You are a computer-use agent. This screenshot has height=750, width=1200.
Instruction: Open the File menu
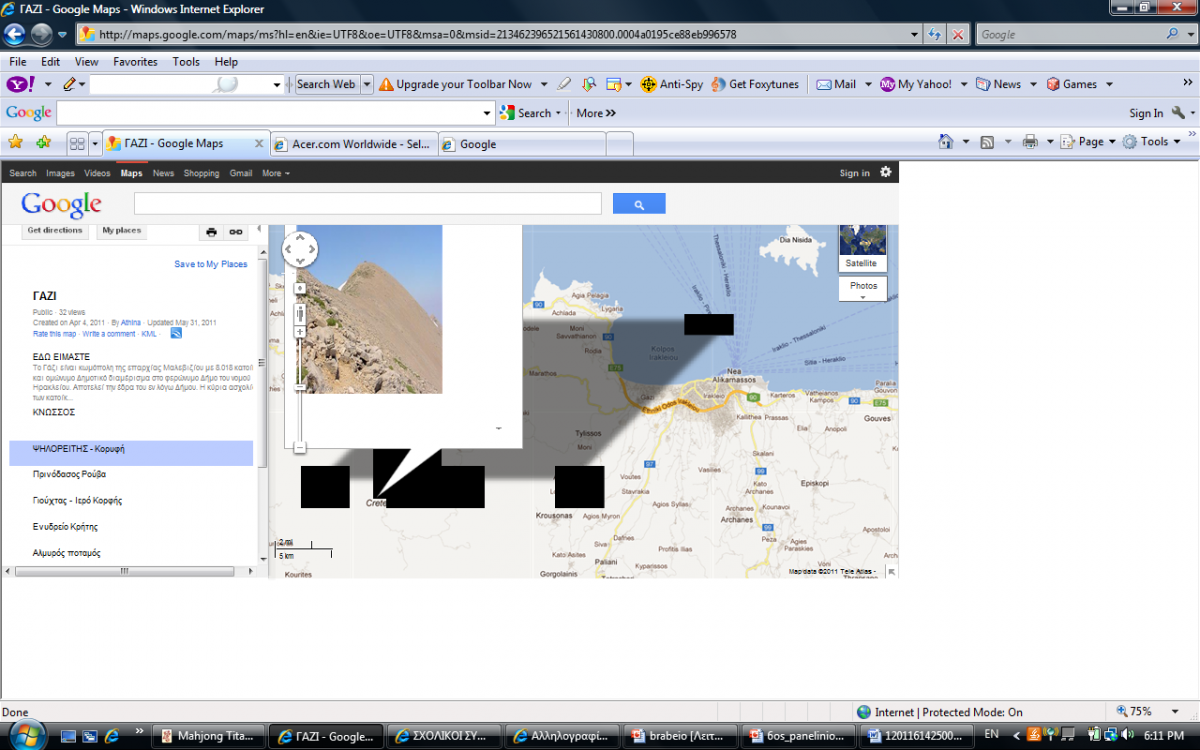coord(18,61)
